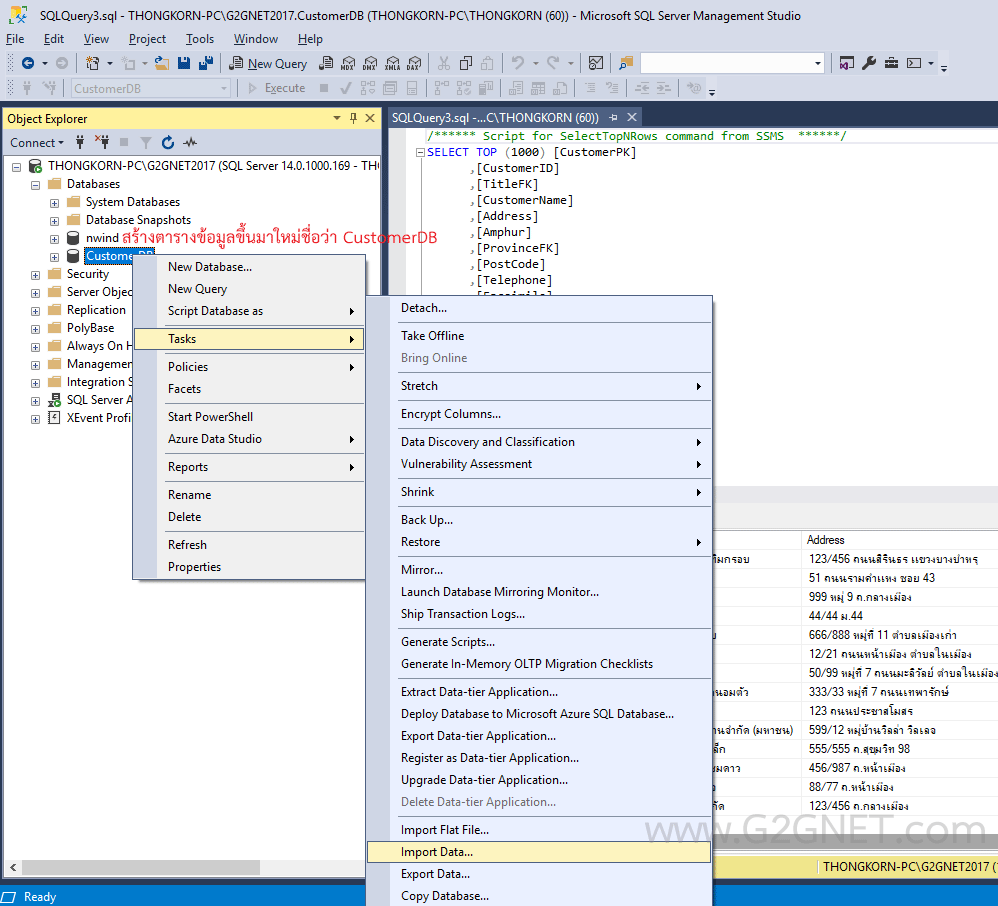998x906 pixels.
Task: Expand the nwind database node
Action: coord(55,239)
